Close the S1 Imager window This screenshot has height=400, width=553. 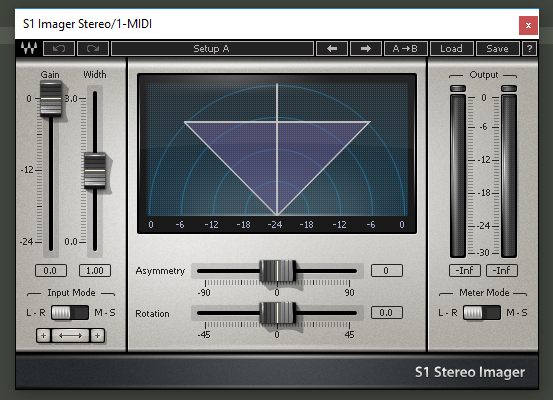click(x=528, y=25)
